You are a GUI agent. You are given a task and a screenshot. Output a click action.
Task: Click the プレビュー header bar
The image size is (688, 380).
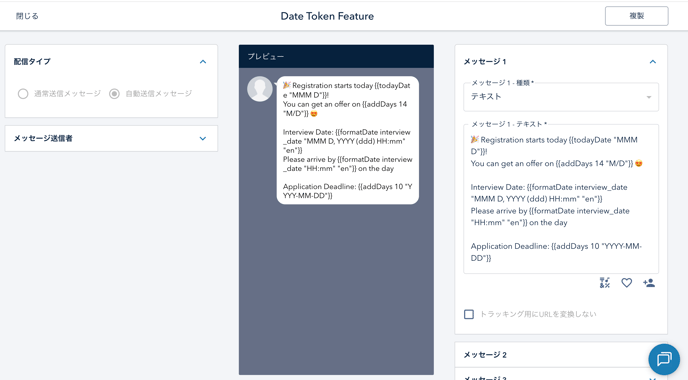336,56
